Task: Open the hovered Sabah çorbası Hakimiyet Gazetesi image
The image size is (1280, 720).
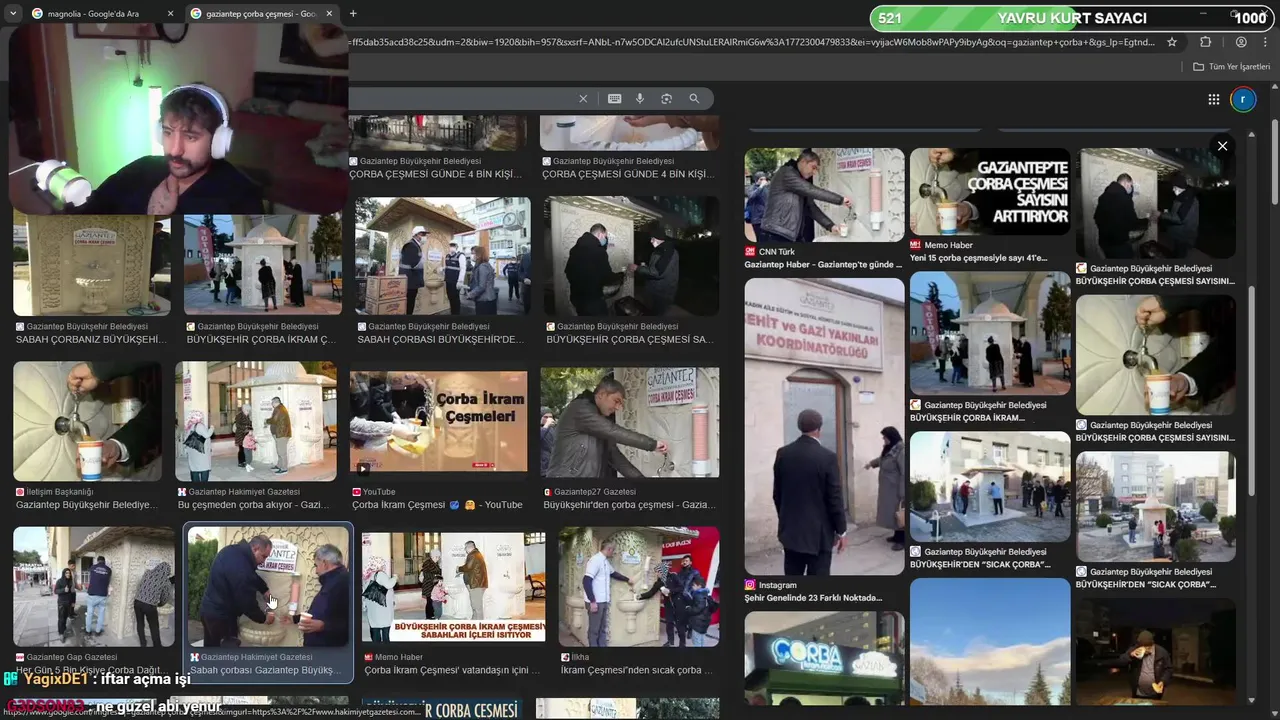Action: 269,587
